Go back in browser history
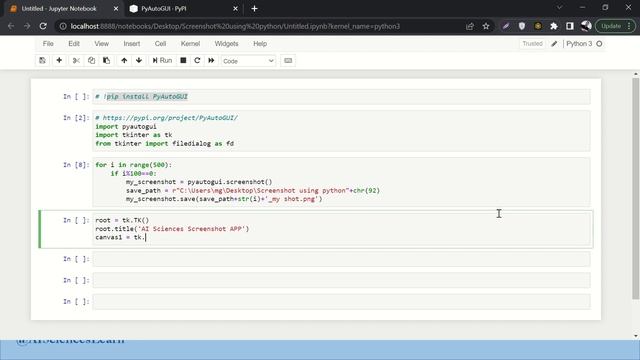The image size is (640, 360). point(11,26)
